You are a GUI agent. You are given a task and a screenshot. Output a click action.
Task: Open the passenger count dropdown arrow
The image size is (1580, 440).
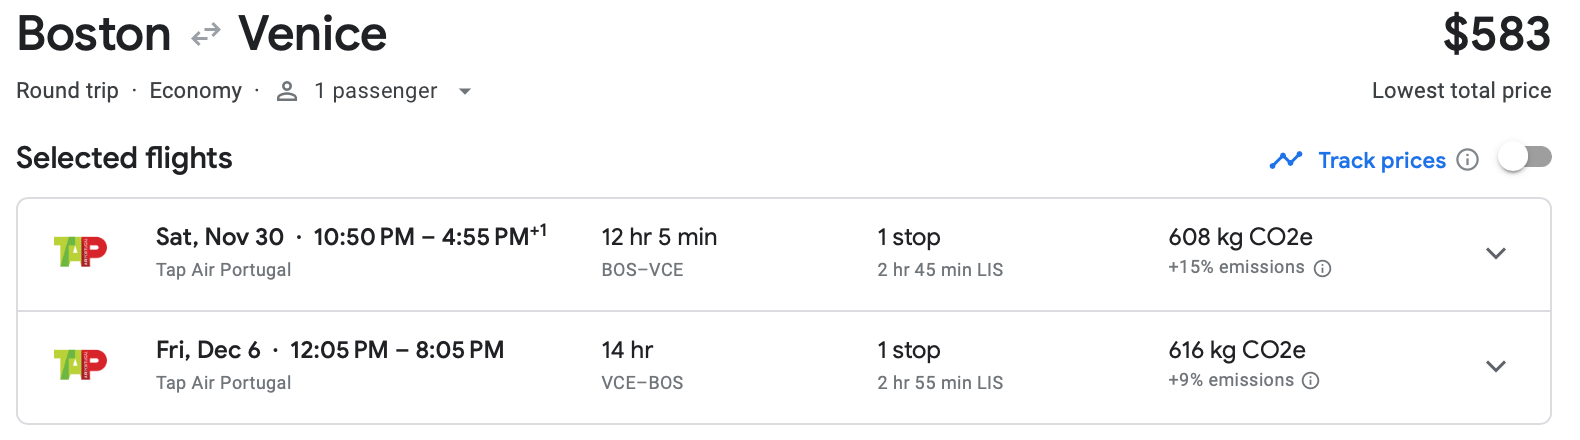coord(464,91)
